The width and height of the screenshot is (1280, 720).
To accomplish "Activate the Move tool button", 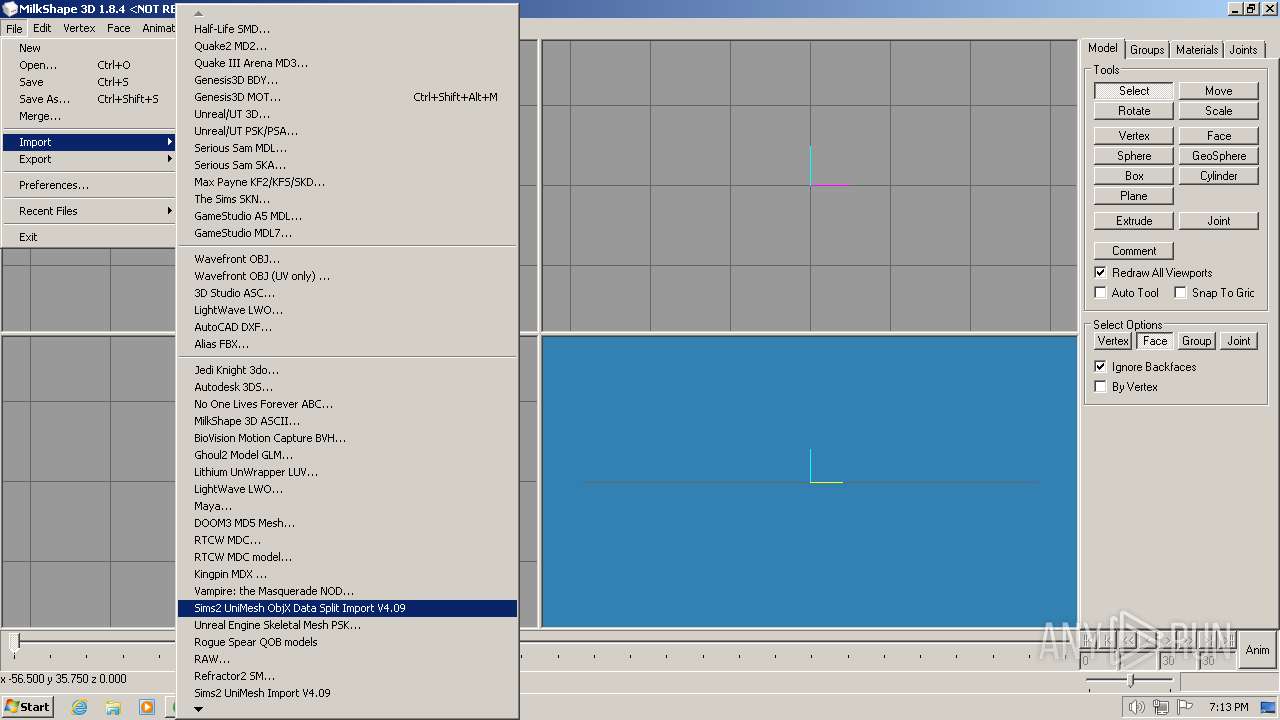I will [x=1218, y=91].
